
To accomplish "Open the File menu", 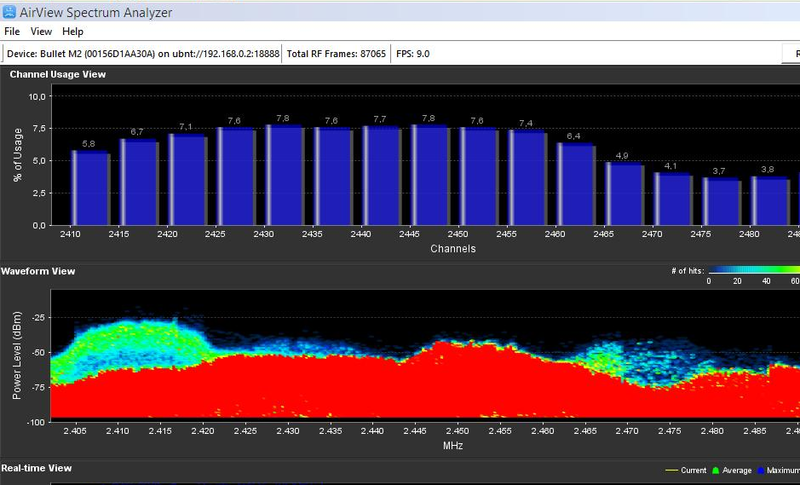I will click(12, 32).
